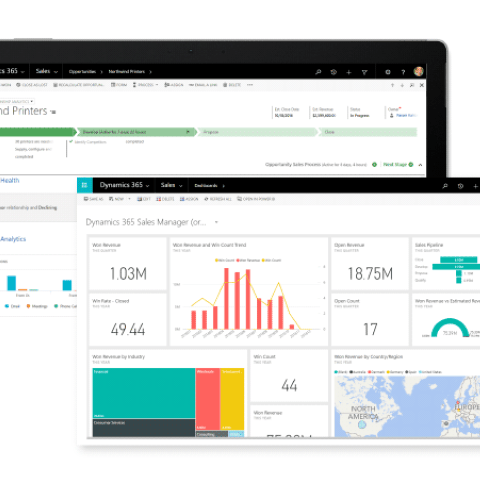Open recent items clock in the Dashboards window

(x=460, y=186)
